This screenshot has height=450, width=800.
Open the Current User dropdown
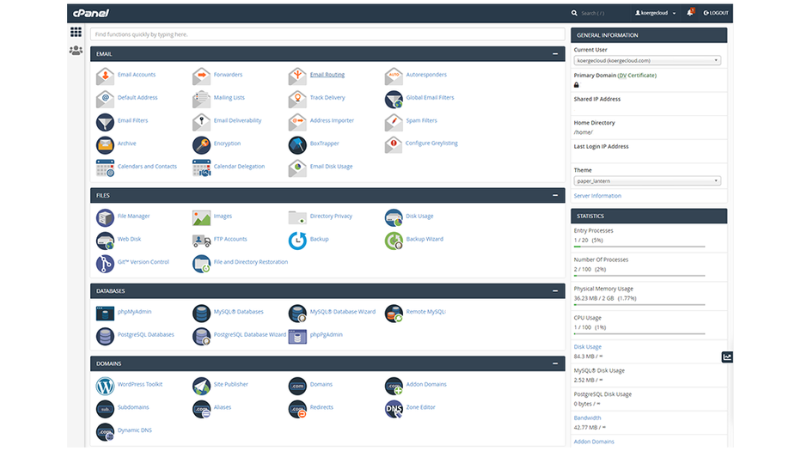point(647,60)
